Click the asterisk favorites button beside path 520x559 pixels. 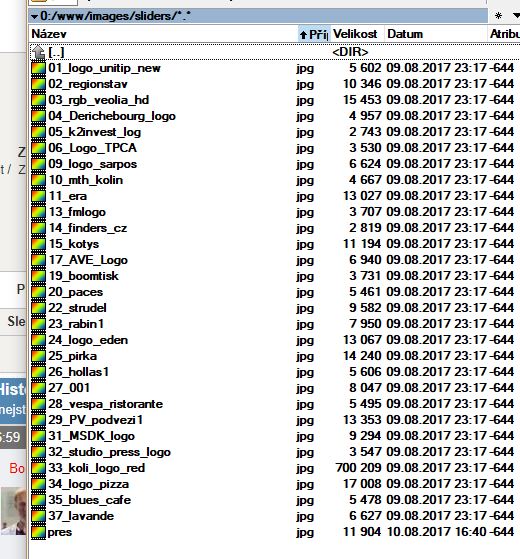(x=499, y=16)
